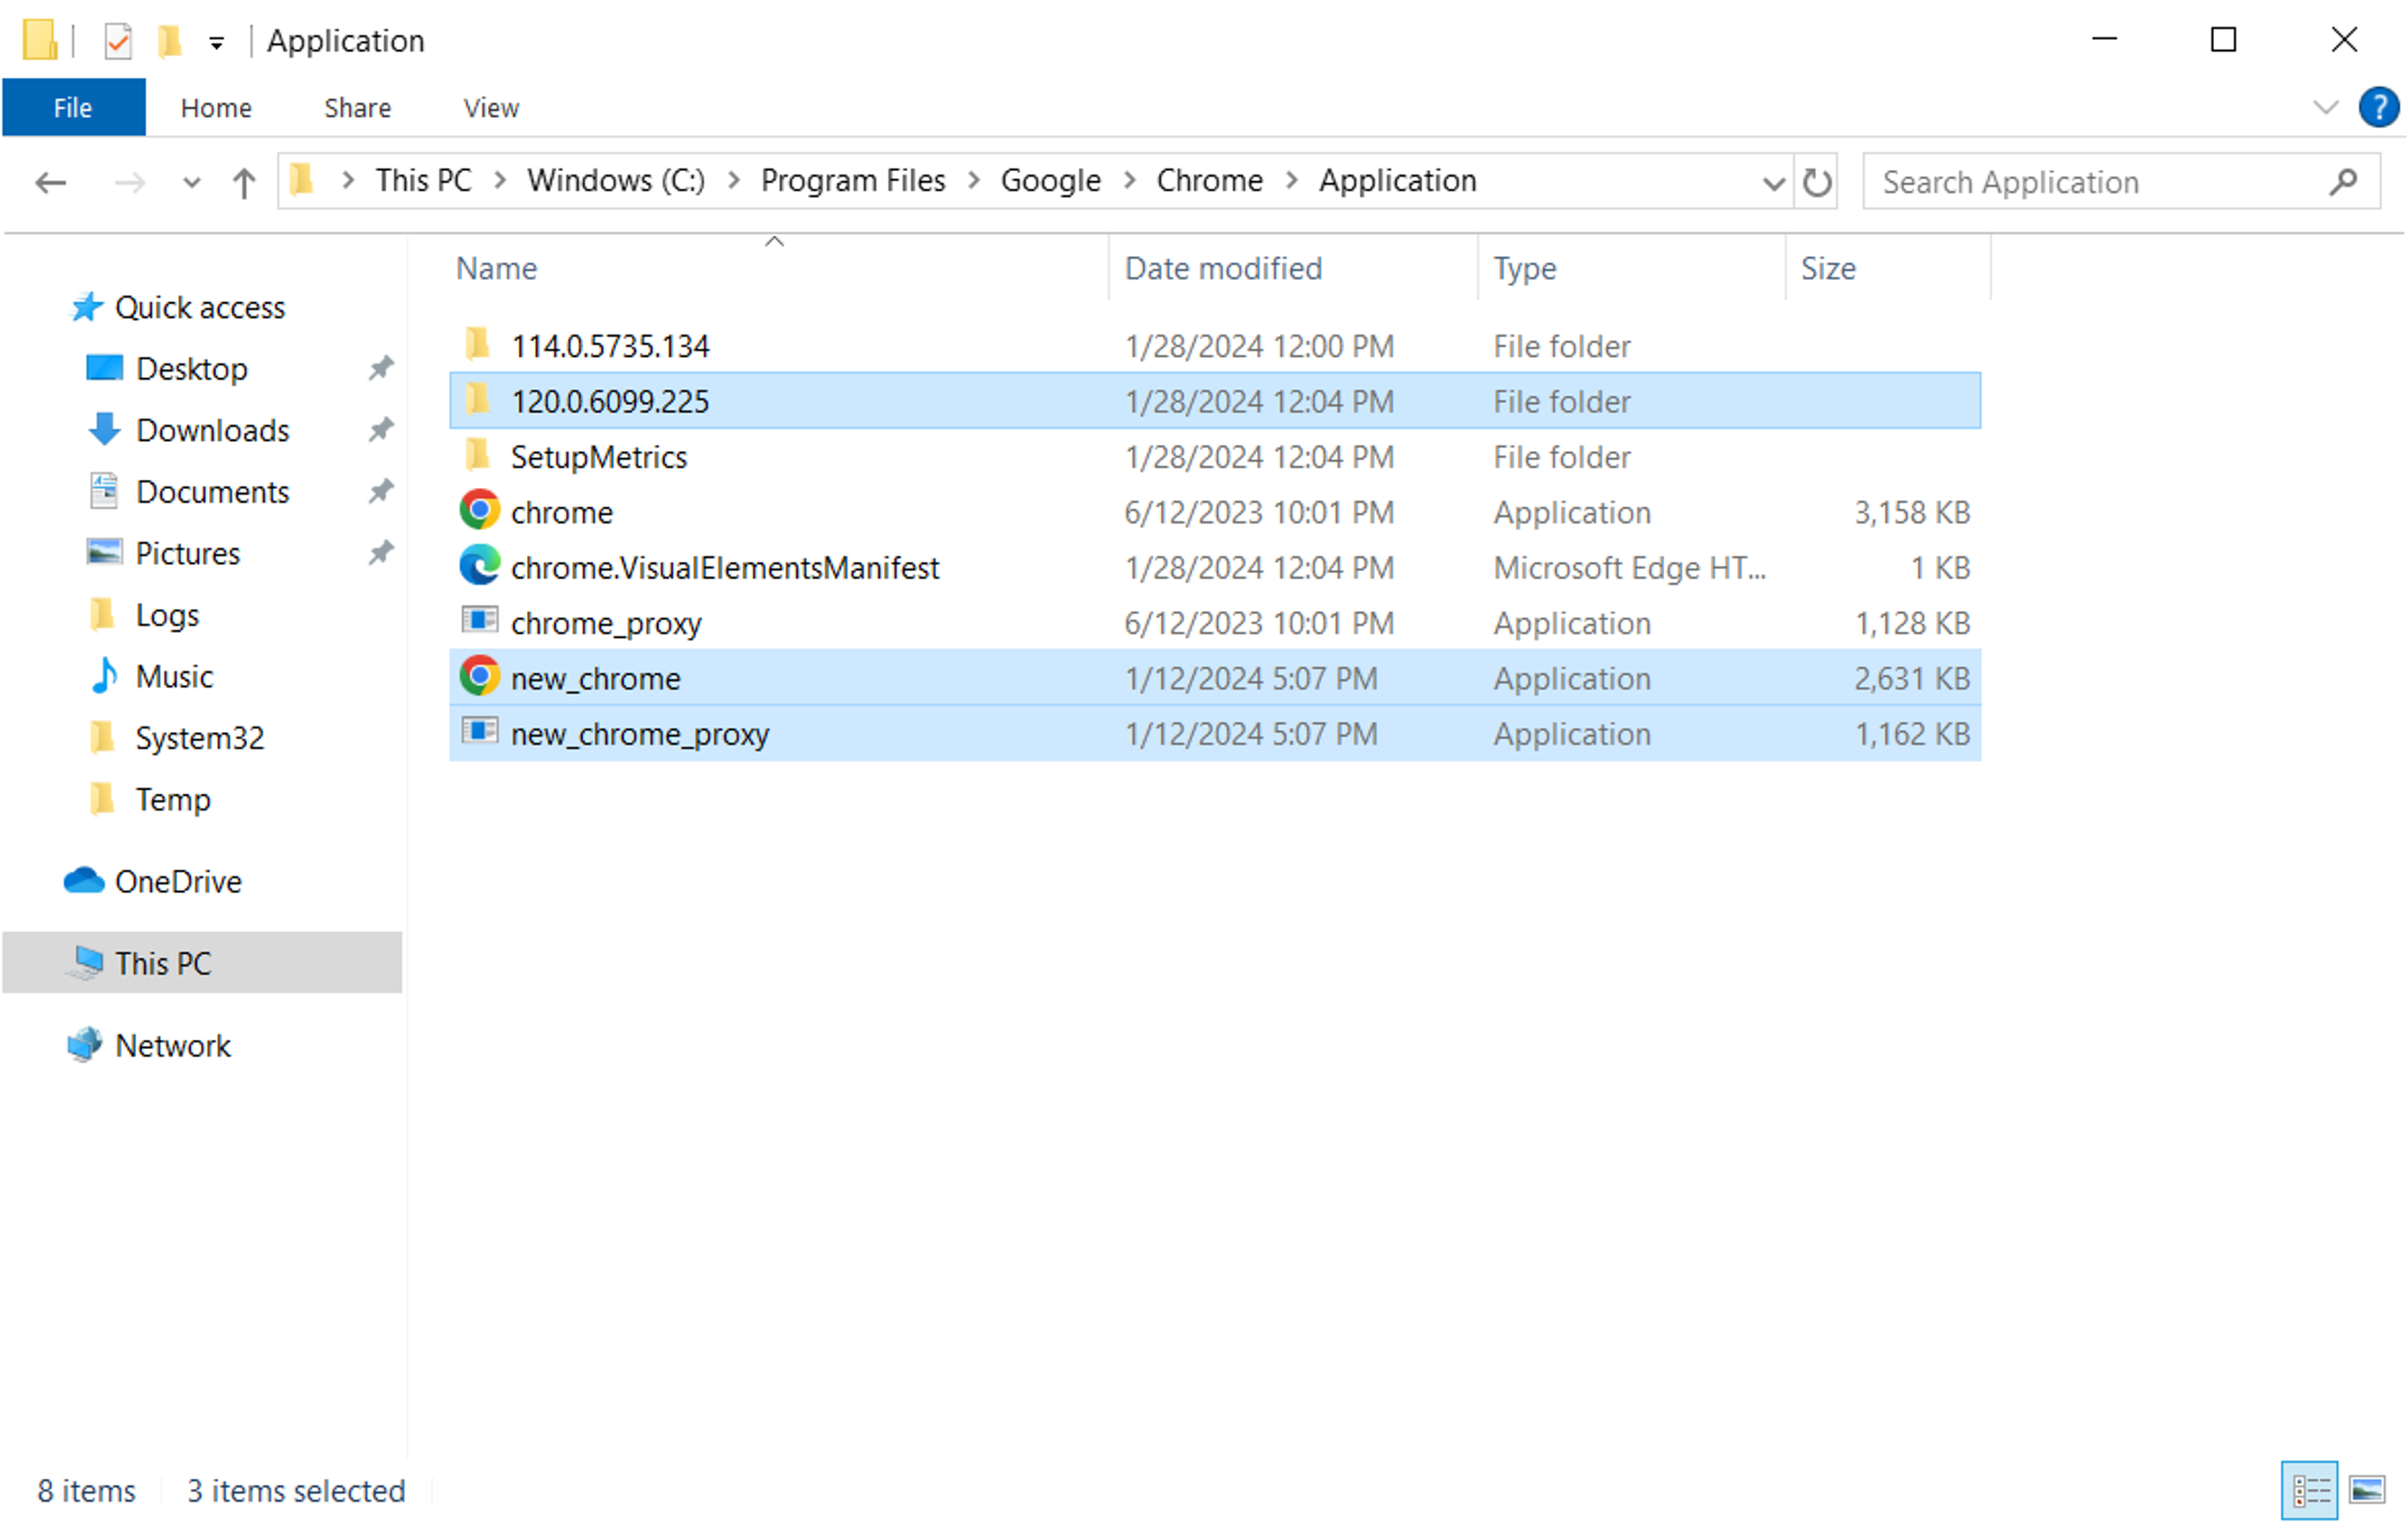Open Temp folder in navigation pane
The height and width of the screenshot is (1522, 2408).
[173, 799]
